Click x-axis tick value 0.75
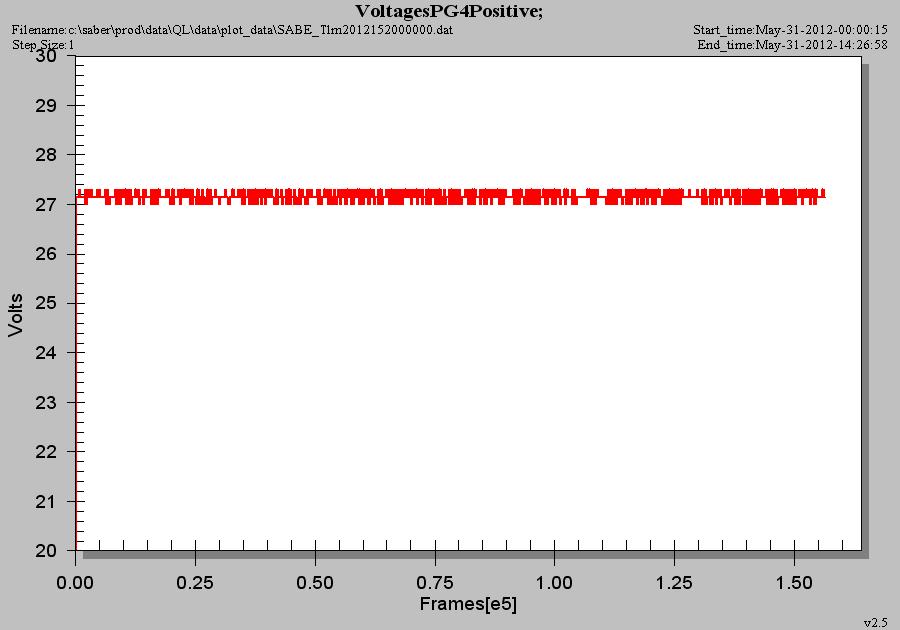Screen dimensions: 900x630 435,583
